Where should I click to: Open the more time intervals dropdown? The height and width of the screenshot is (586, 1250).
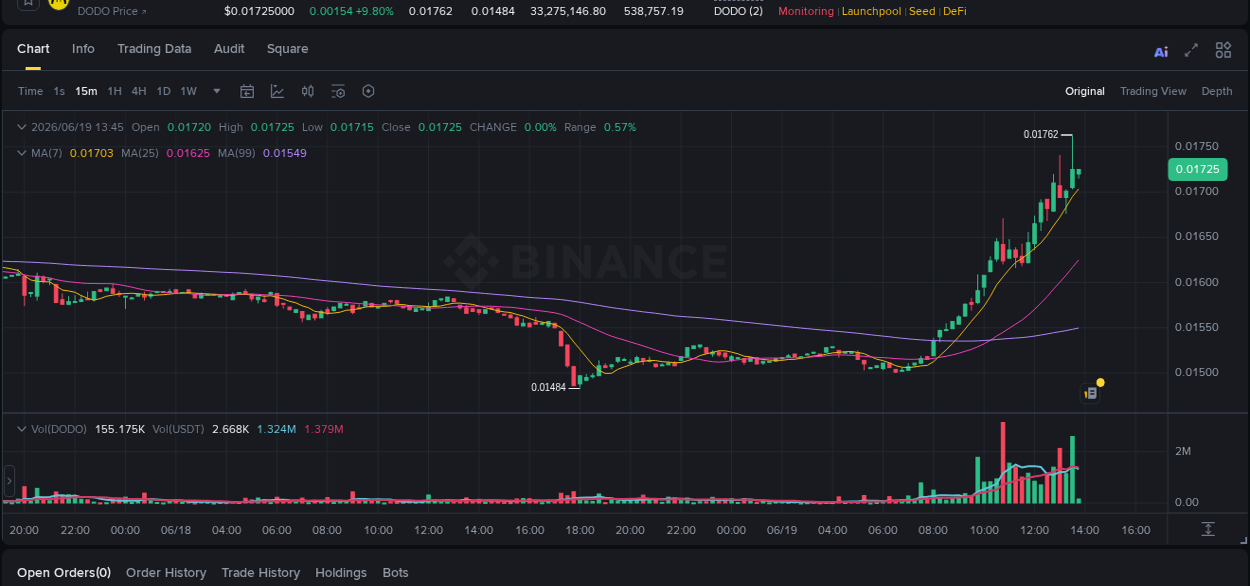click(x=217, y=91)
